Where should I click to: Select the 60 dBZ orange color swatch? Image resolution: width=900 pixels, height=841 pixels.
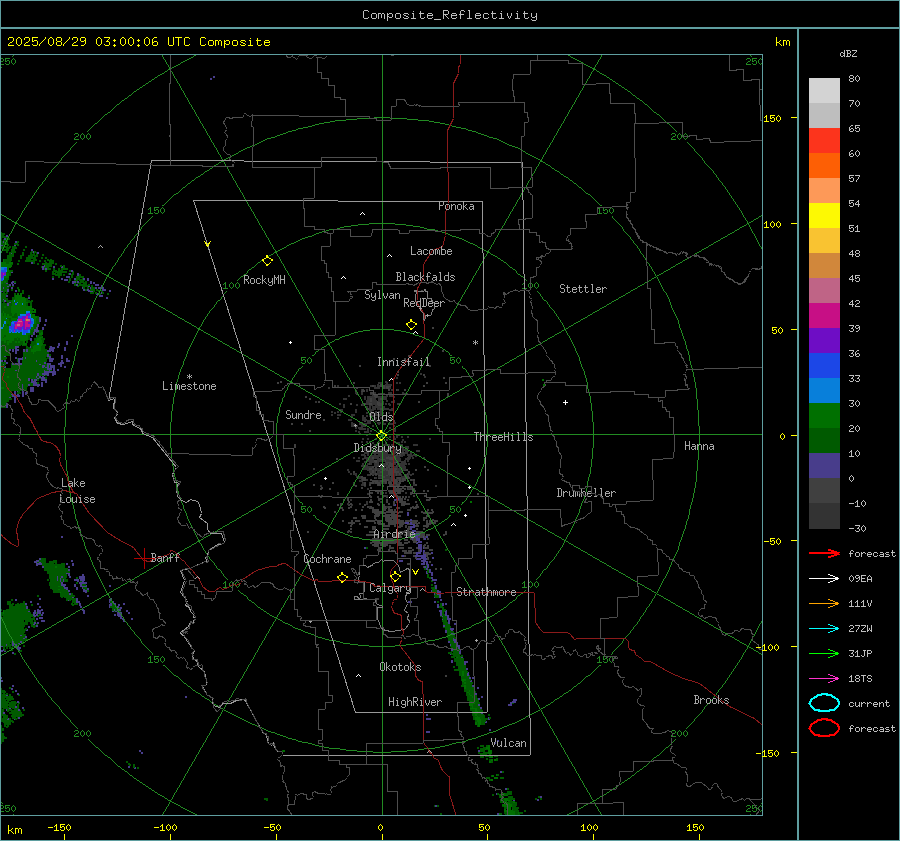[824, 166]
